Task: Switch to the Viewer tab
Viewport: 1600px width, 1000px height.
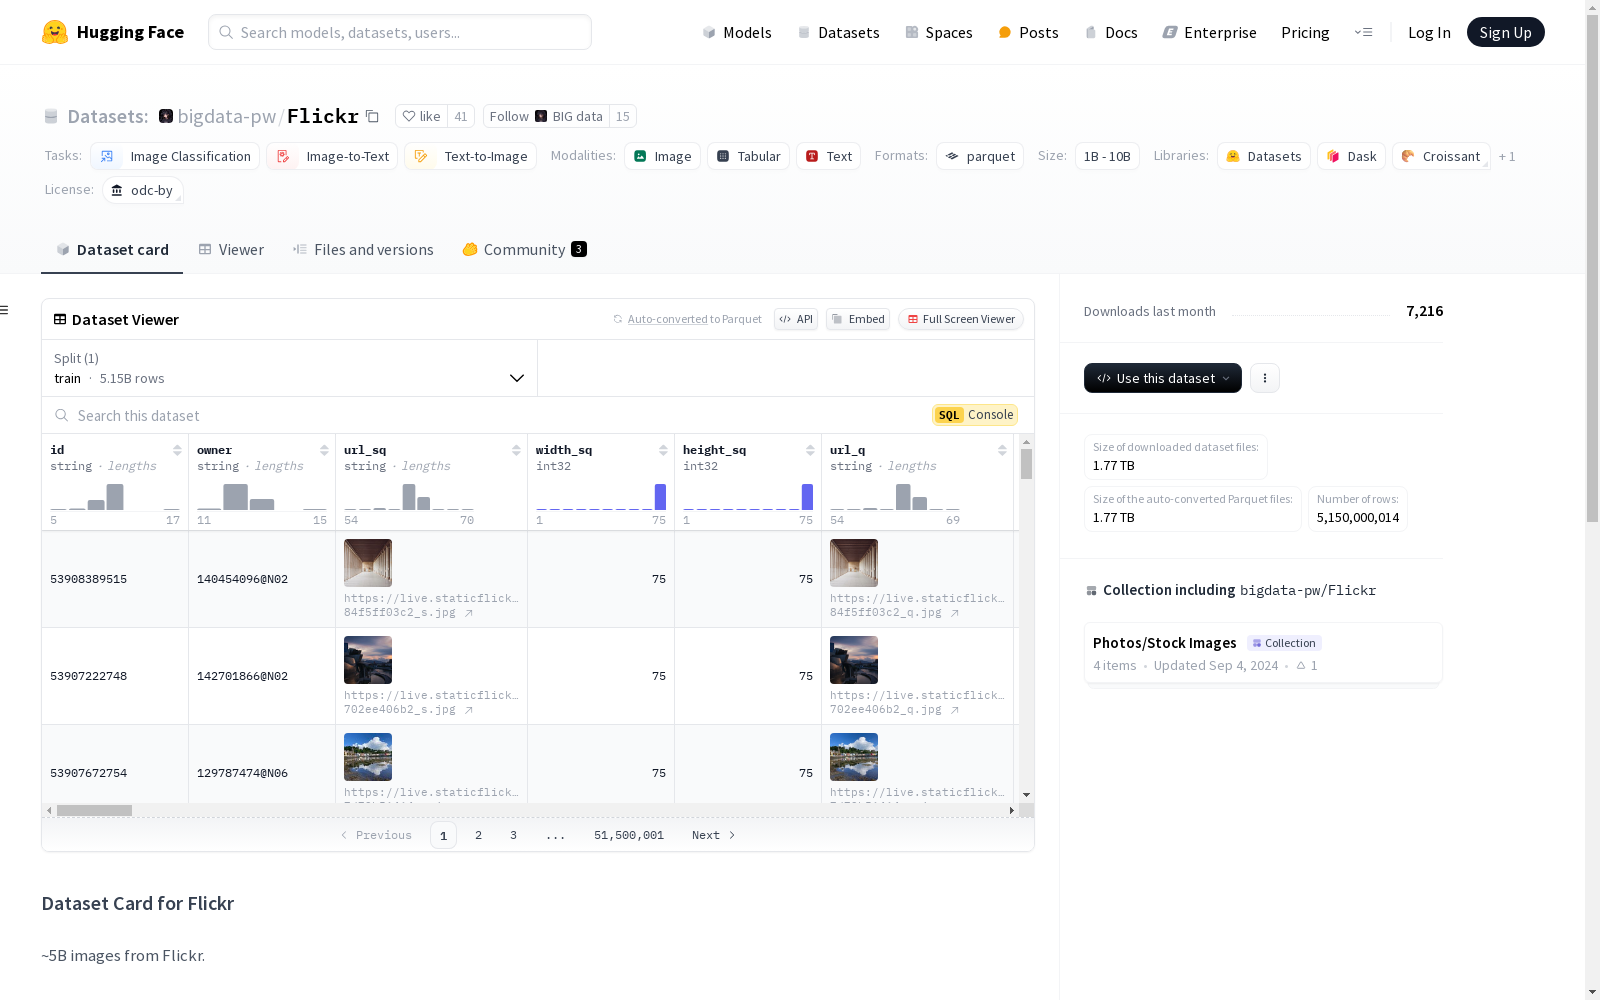Action: (x=231, y=250)
